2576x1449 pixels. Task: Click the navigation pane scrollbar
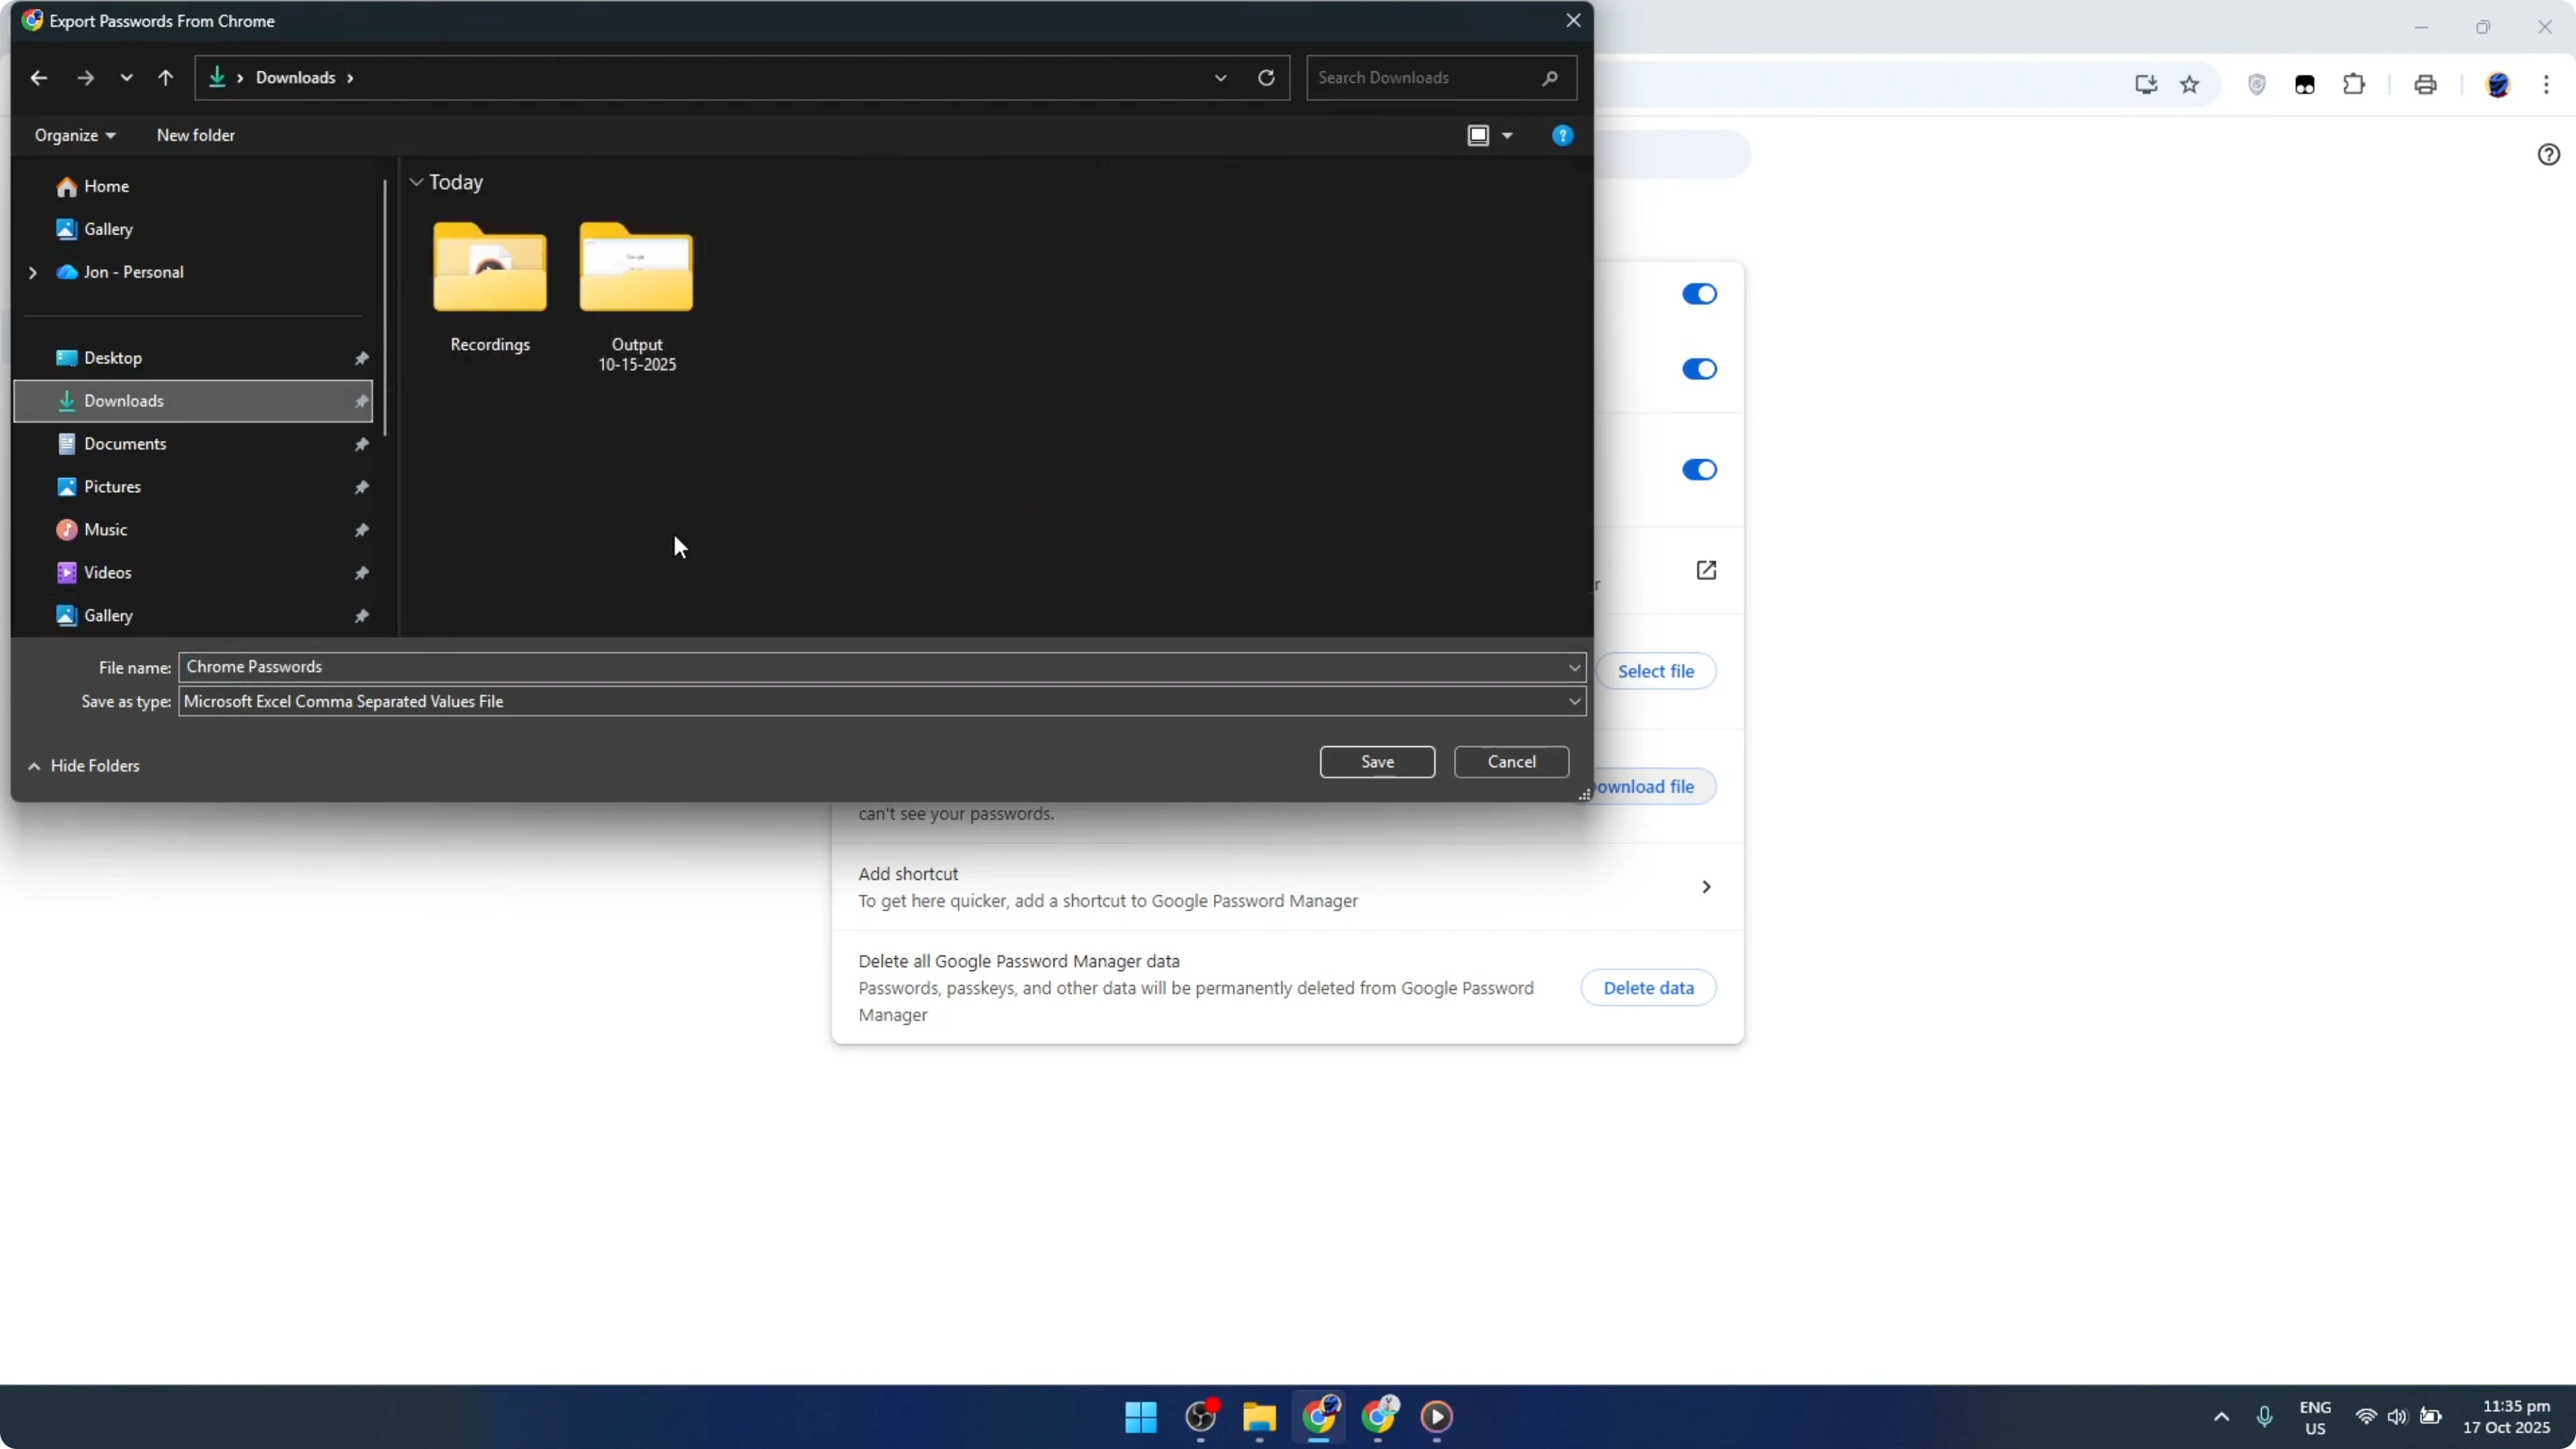tap(385, 308)
